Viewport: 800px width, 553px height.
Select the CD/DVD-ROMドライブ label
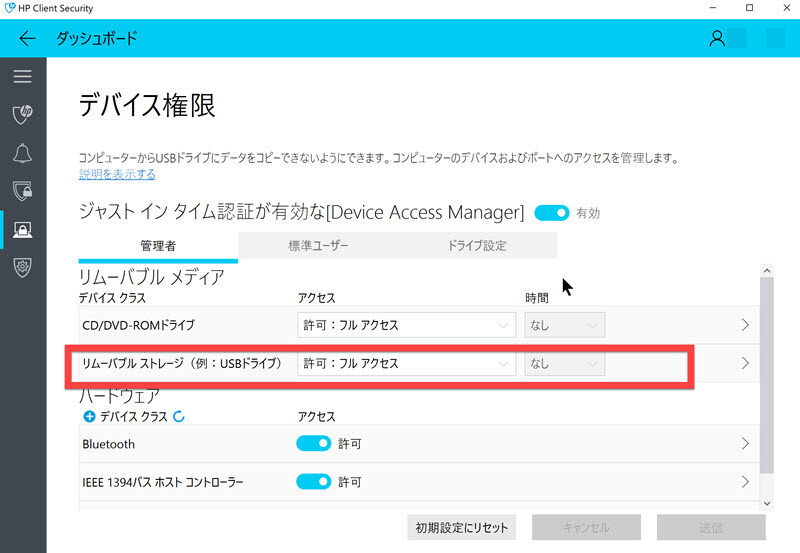138,325
